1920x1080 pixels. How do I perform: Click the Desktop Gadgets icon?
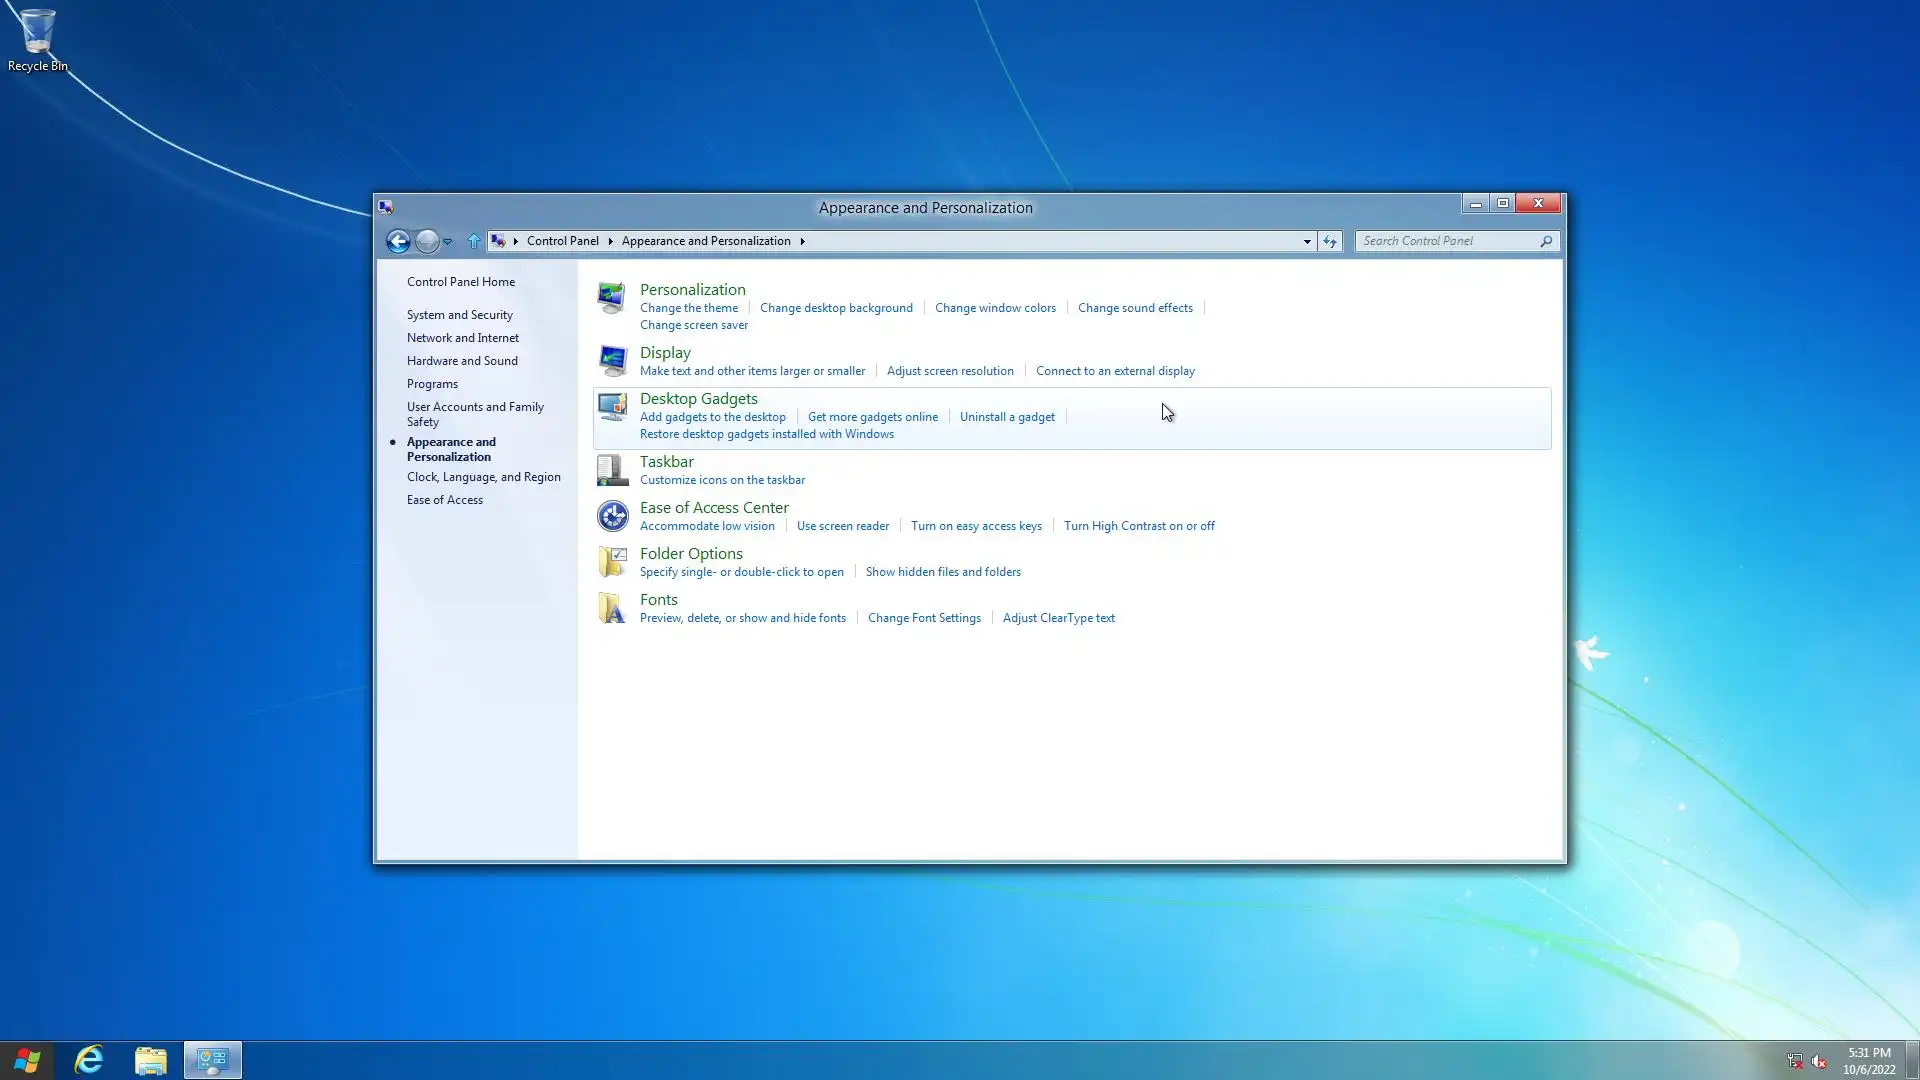coord(612,406)
